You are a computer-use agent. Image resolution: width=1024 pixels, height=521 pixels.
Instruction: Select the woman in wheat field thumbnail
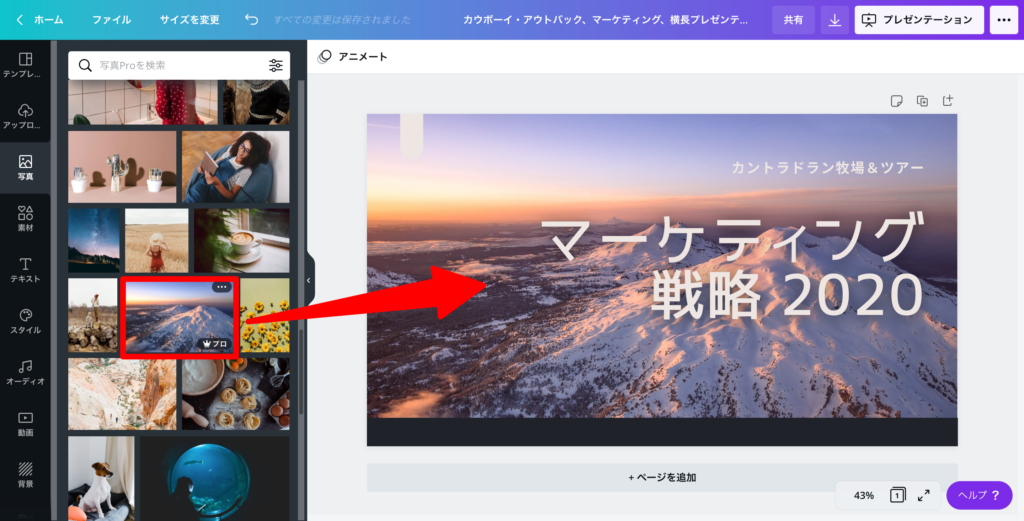pyautogui.click(x=157, y=241)
